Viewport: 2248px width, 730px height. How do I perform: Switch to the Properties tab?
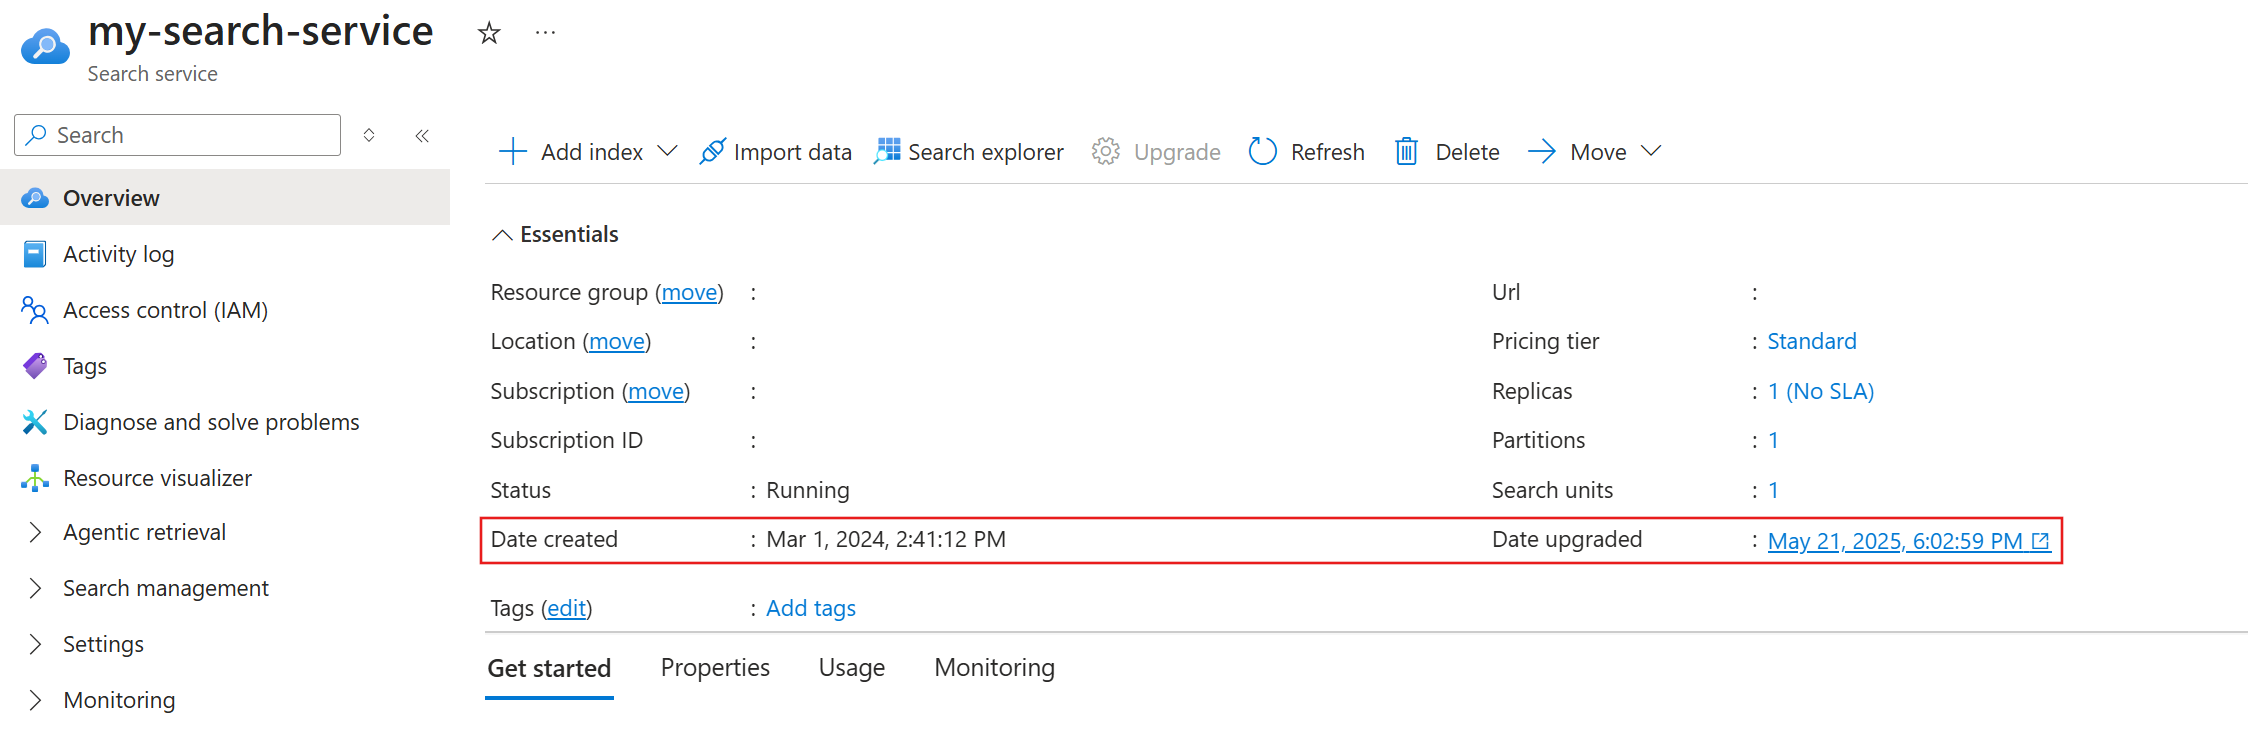tap(715, 667)
